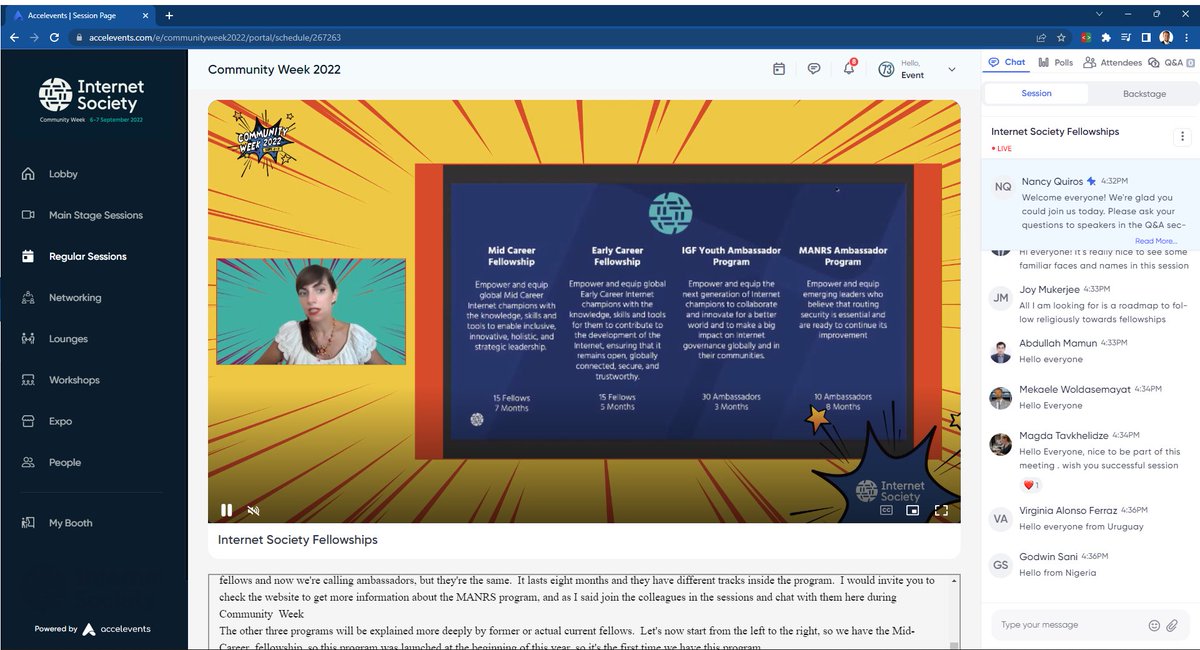Screen dimensions: 1200x650
Task: Select the Session chat tab
Action: (x=1036, y=93)
